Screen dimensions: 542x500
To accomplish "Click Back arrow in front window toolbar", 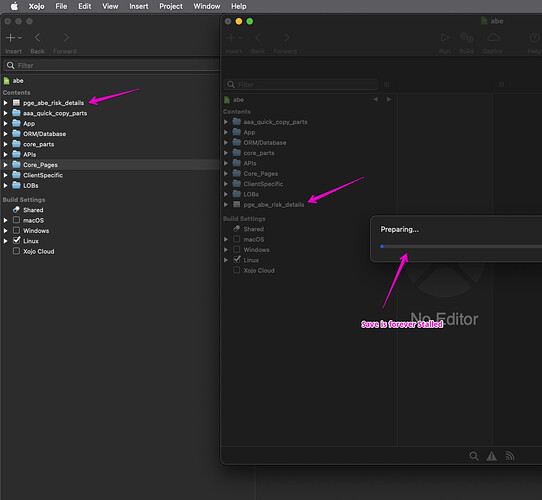I will pos(258,37).
